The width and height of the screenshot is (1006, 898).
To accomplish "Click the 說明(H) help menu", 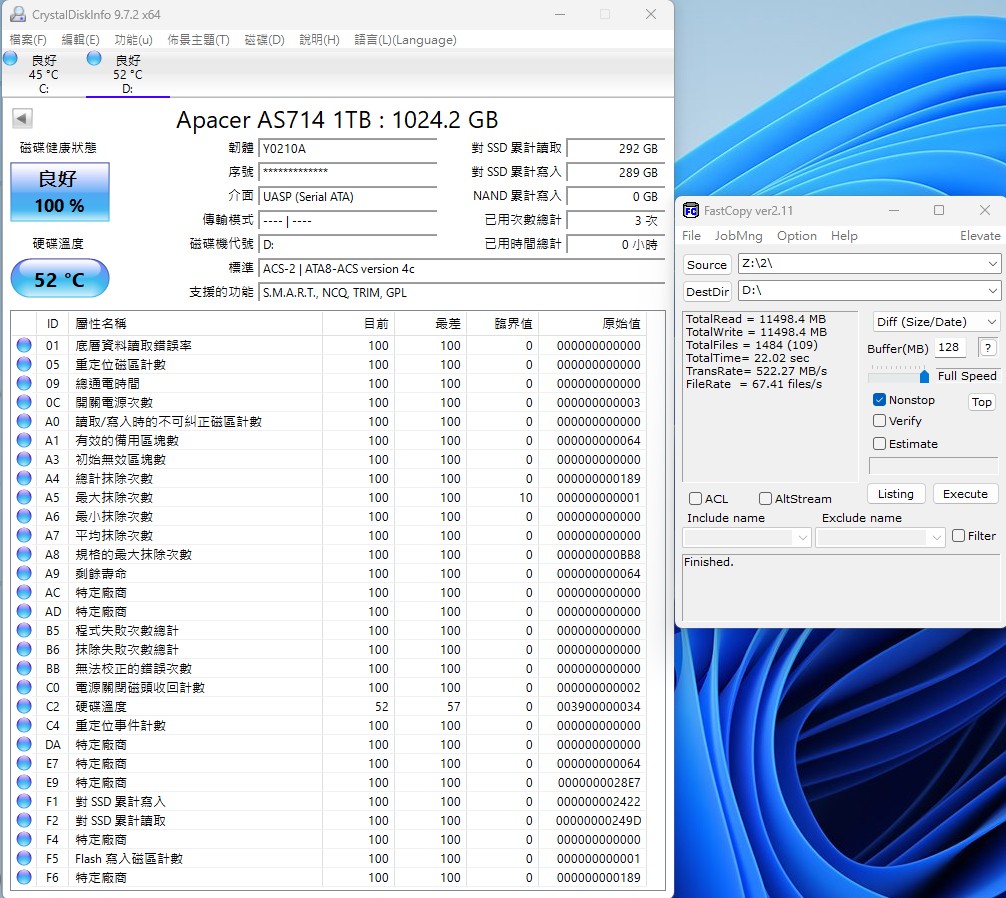I will [x=319, y=40].
